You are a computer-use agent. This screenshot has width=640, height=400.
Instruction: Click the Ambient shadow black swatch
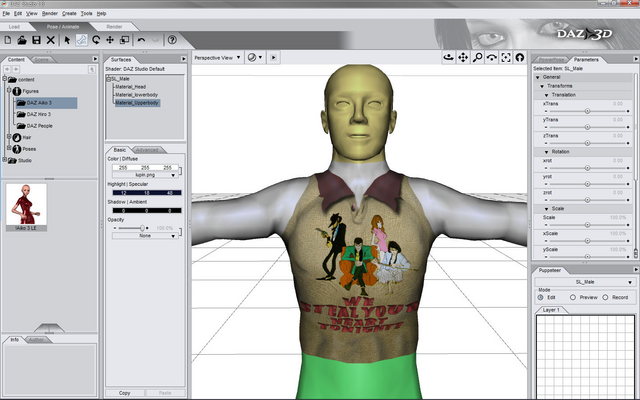147,211
